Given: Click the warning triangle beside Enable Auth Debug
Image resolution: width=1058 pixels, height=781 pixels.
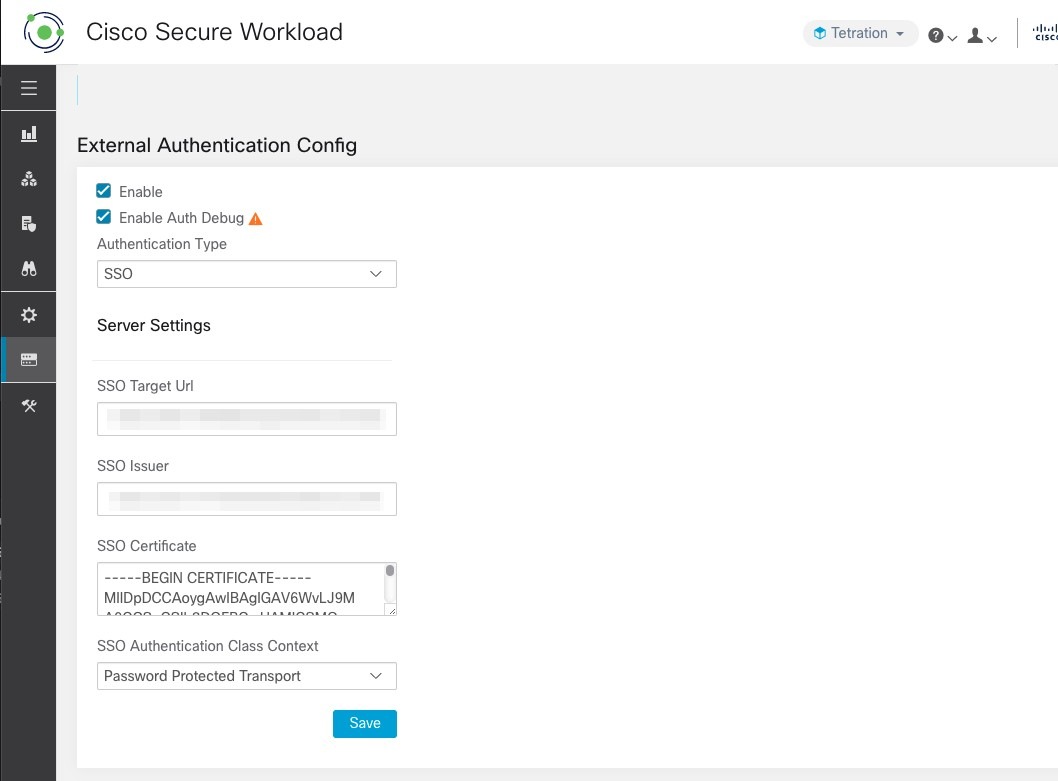Looking at the screenshot, I should coord(256,216).
